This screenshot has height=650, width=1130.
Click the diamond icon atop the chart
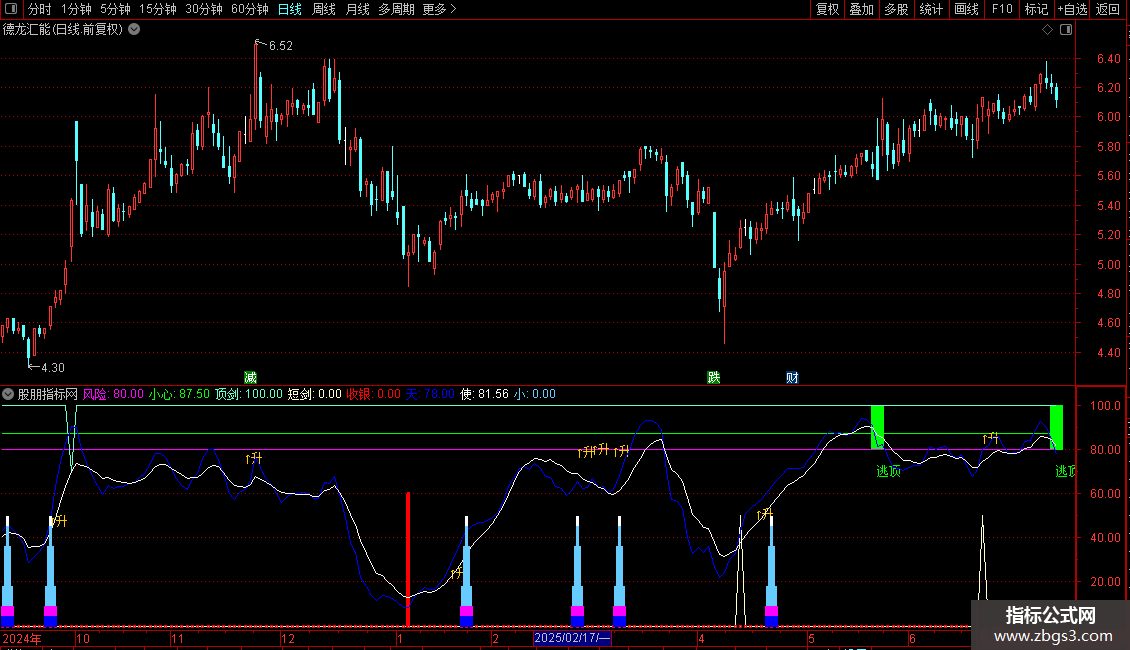tap(1048, 30)
